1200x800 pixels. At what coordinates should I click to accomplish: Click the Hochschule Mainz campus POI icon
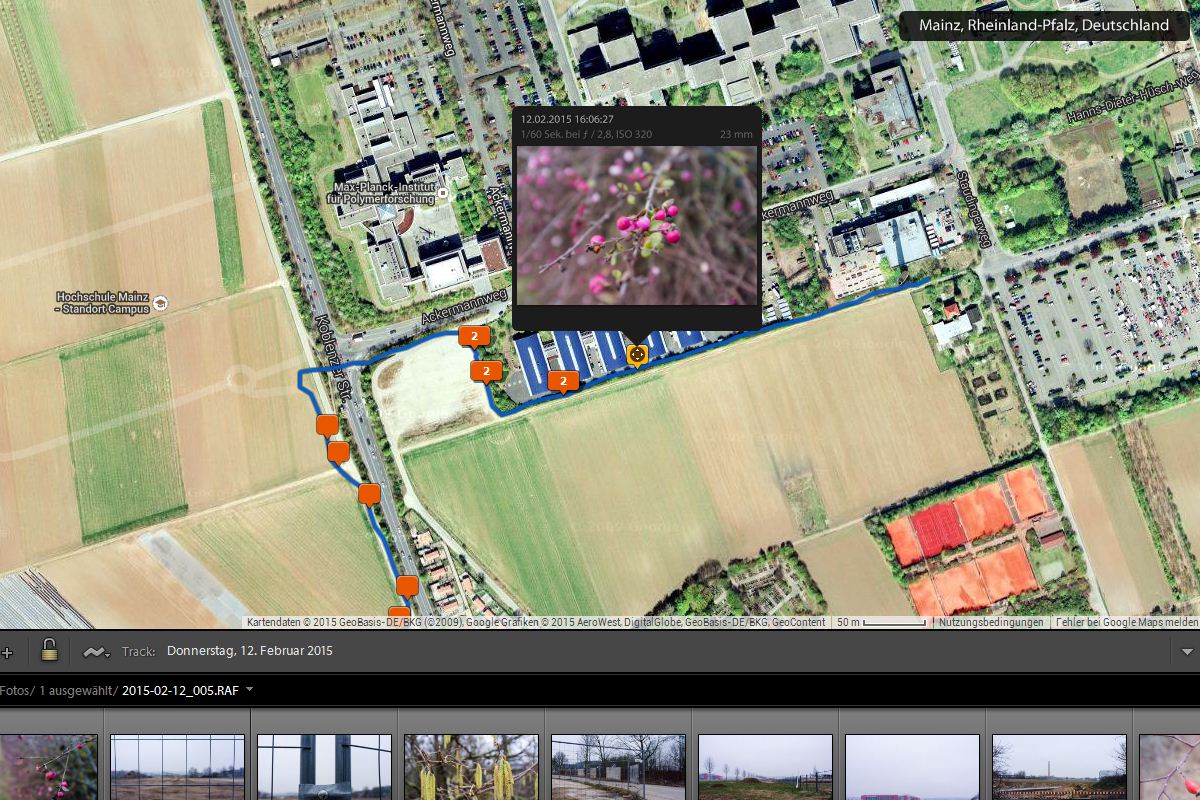click(160, 303)
